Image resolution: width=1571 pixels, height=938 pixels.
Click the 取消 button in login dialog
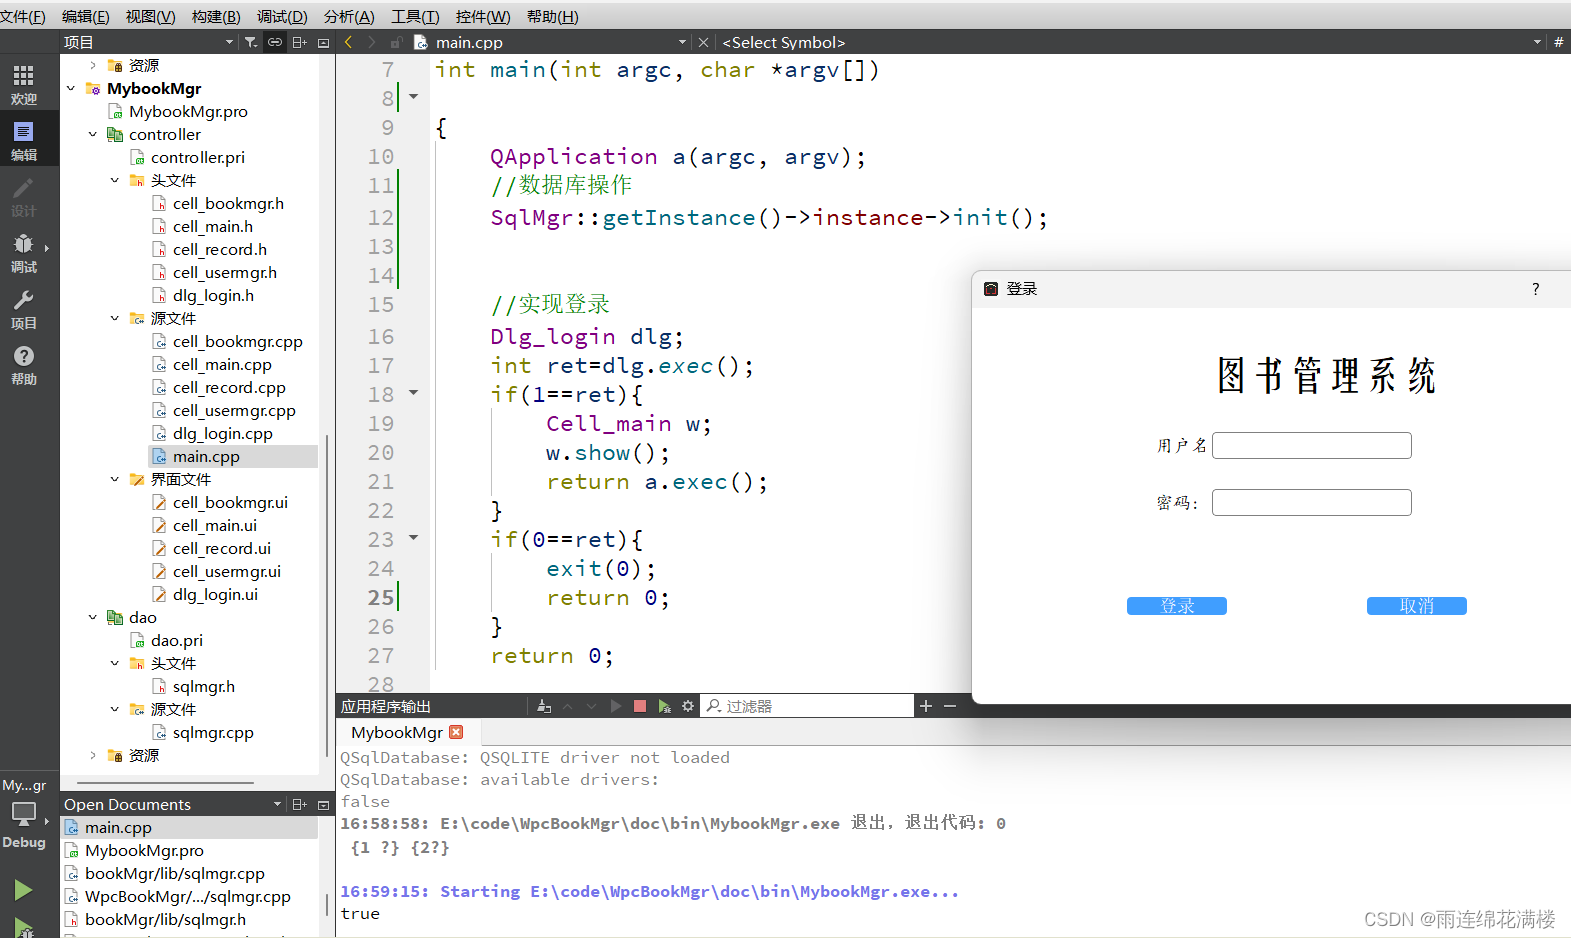point(1416,606)
